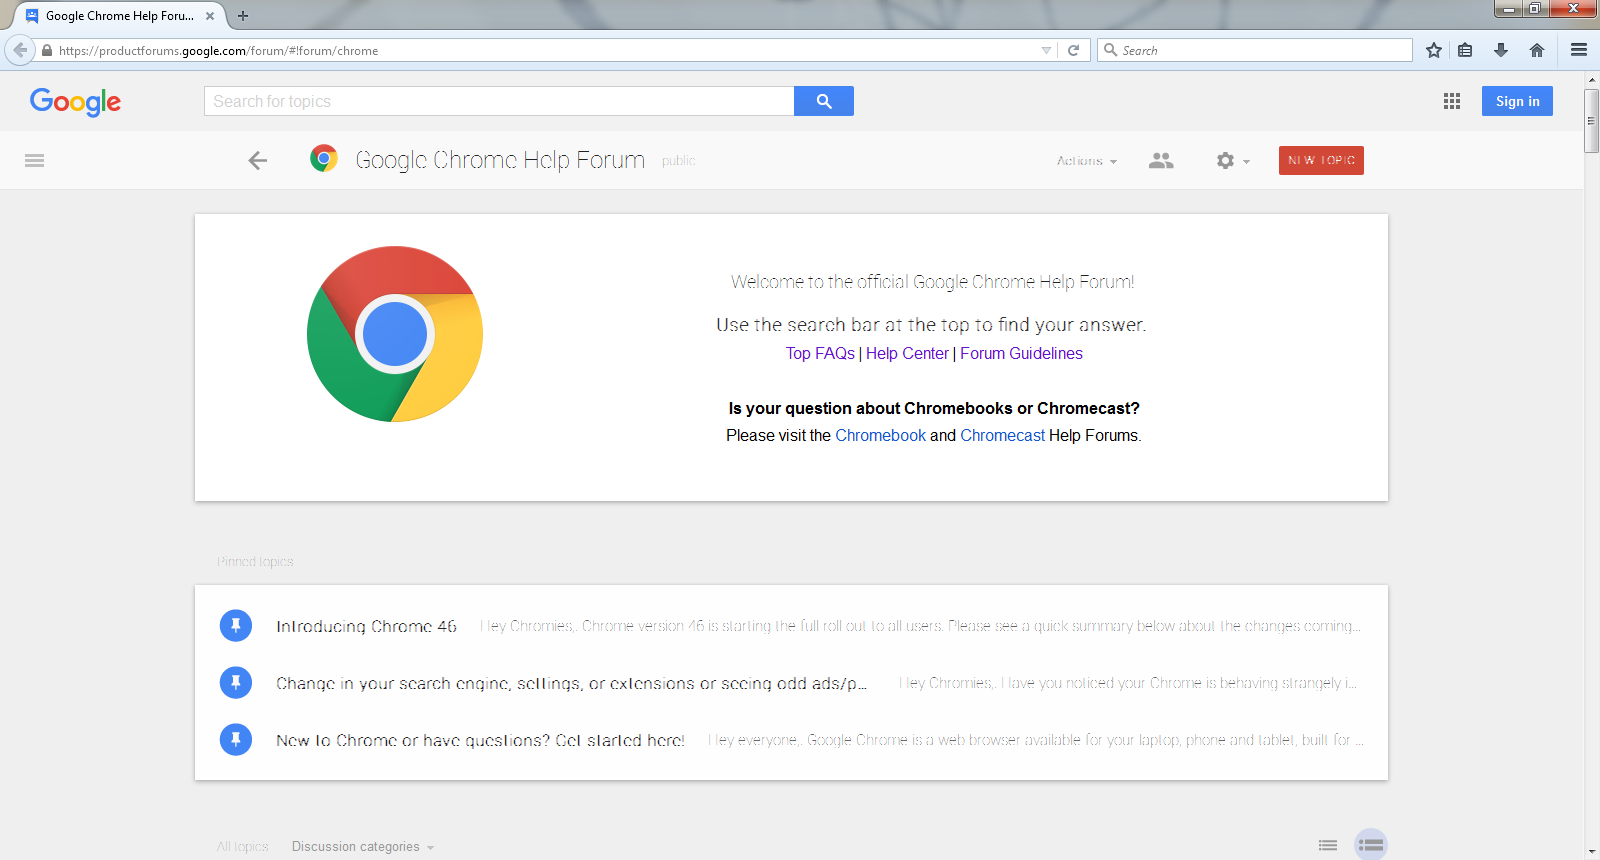Screen dimensions: 1600x860
Task: Open the Forum Guidelines link
Action: (x=1021, y=354)
